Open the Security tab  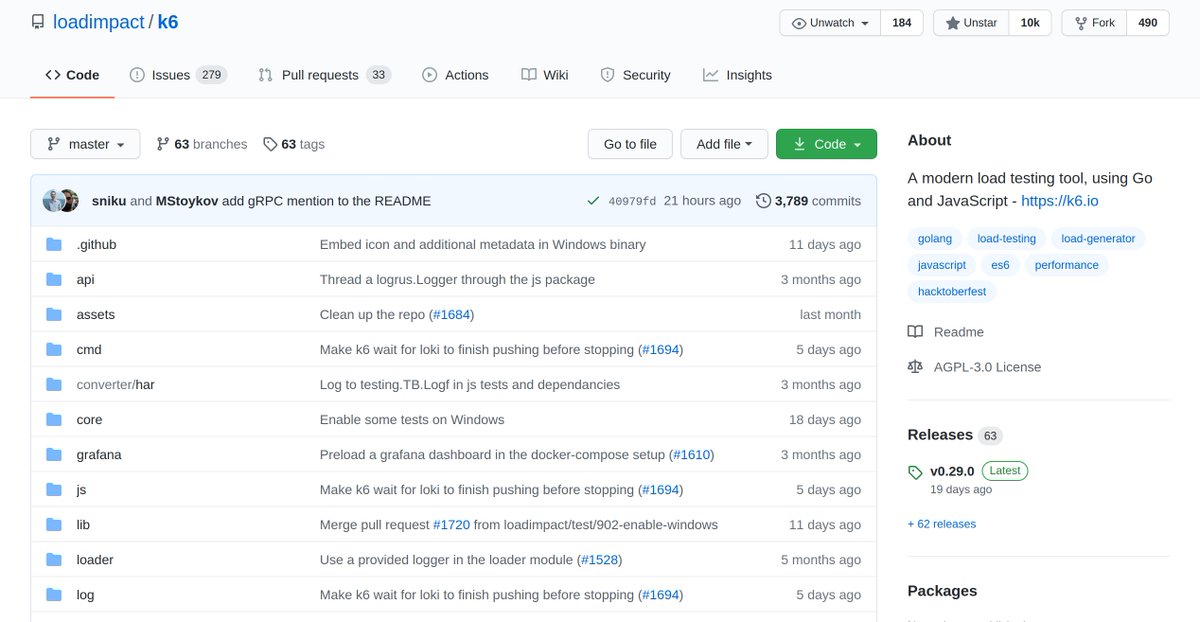(636, 75)
